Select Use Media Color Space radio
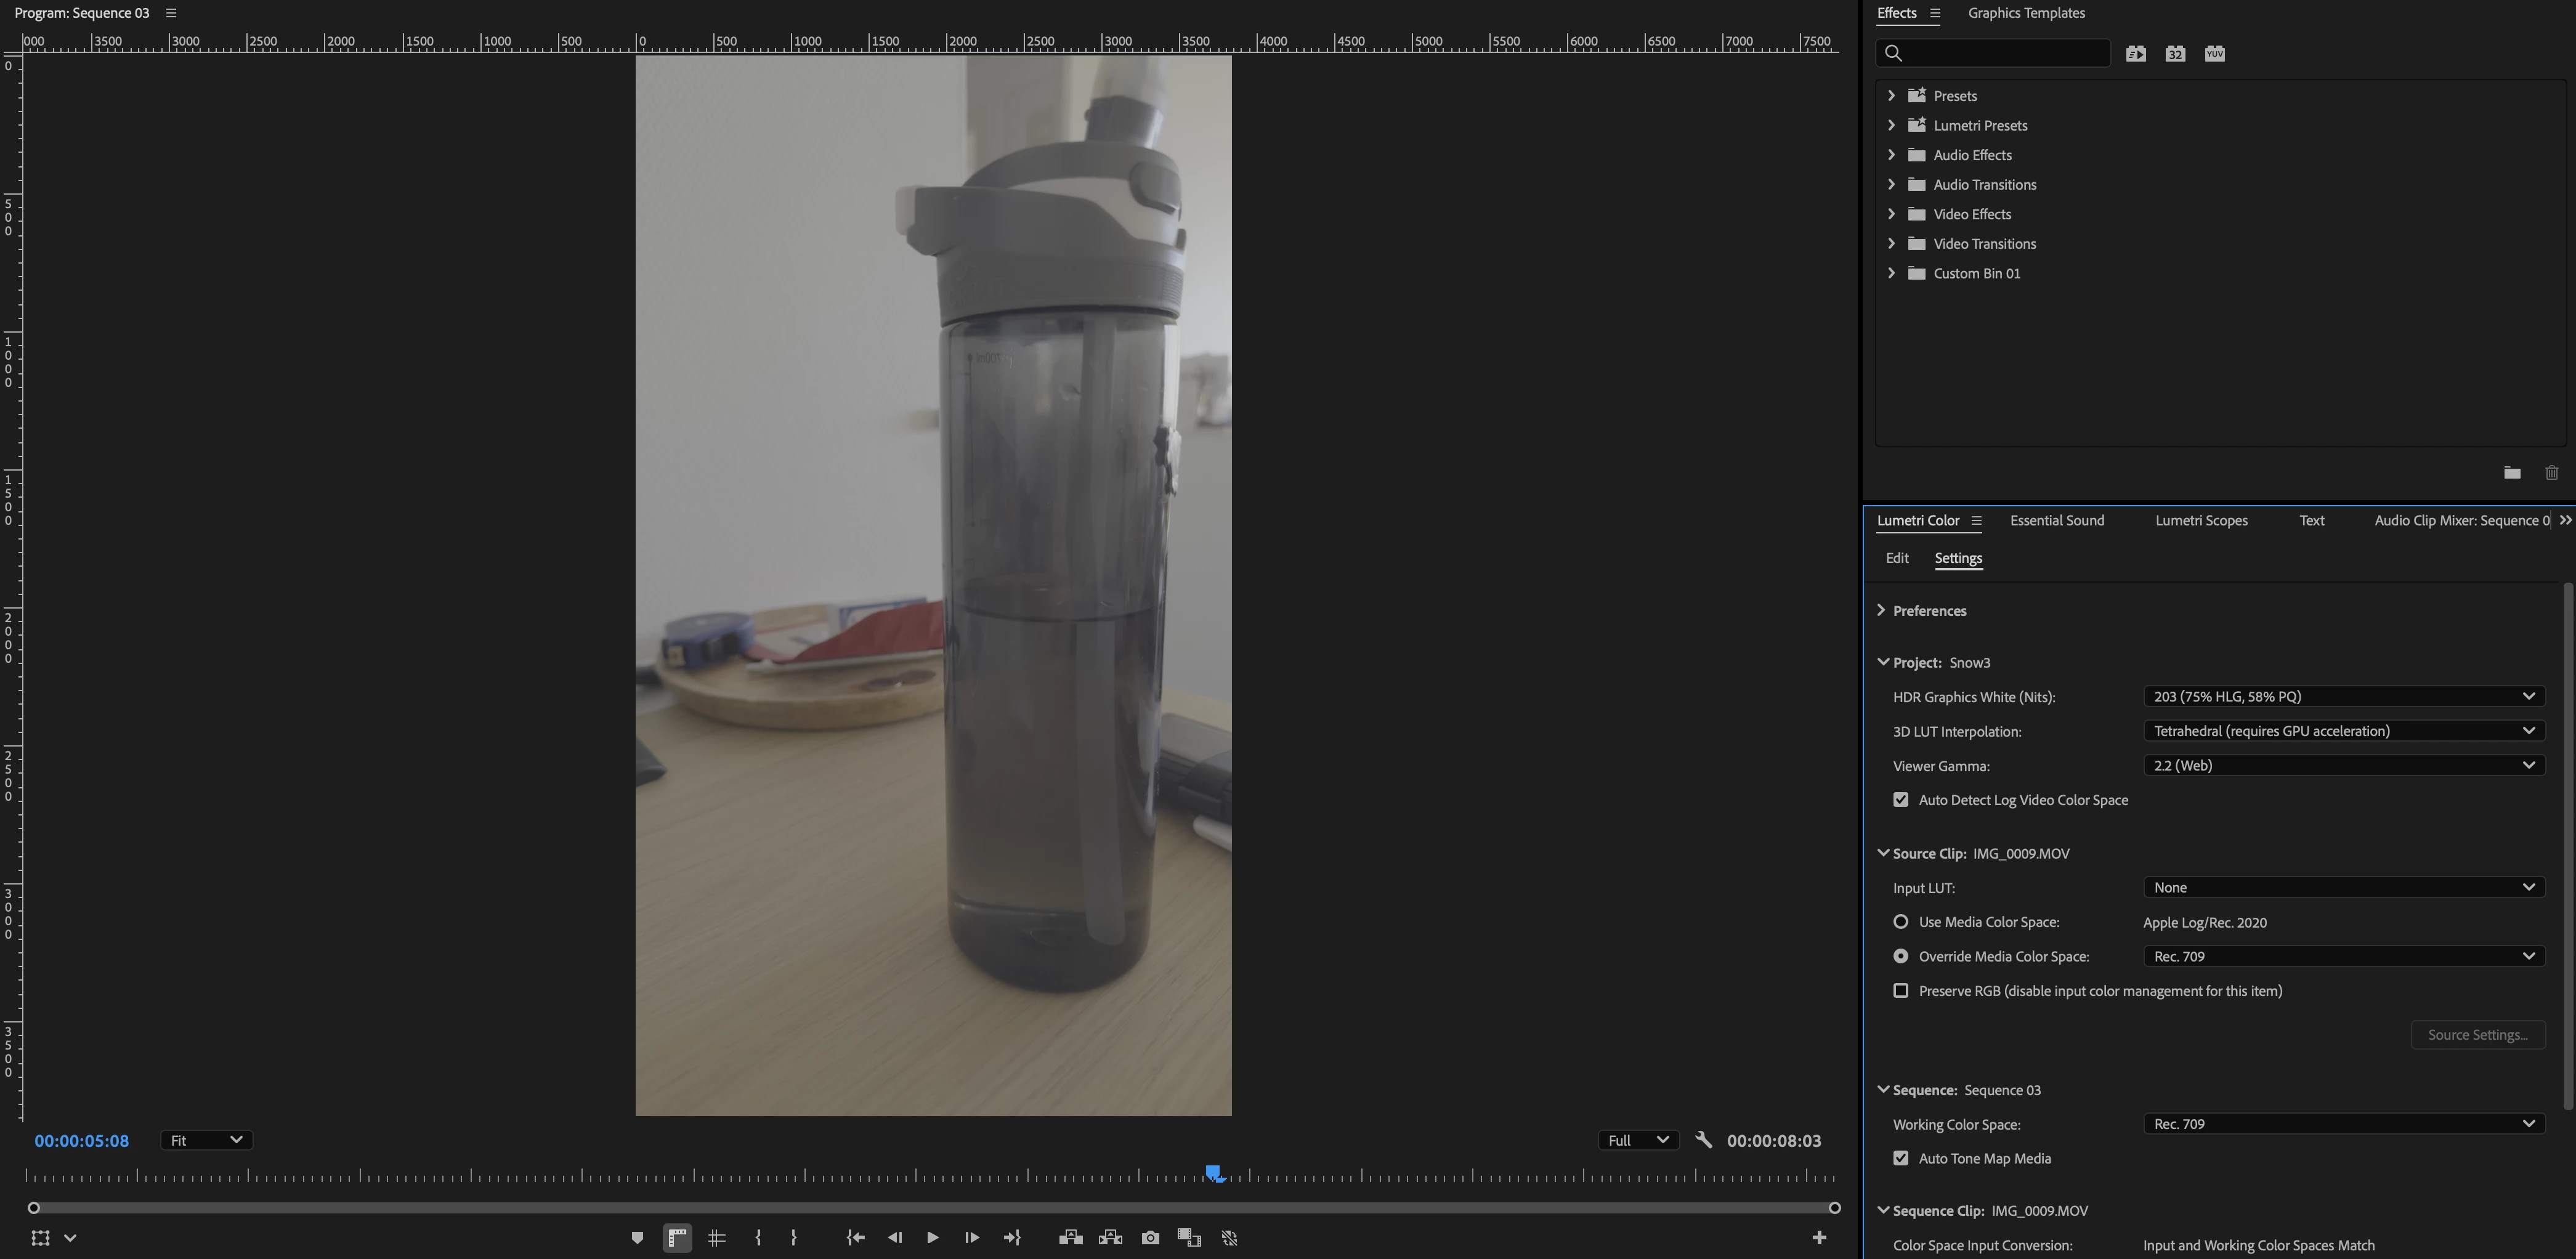The width and height of the screenshot is (2576, 1259). pyautogui.click(x=1900, y=922)
